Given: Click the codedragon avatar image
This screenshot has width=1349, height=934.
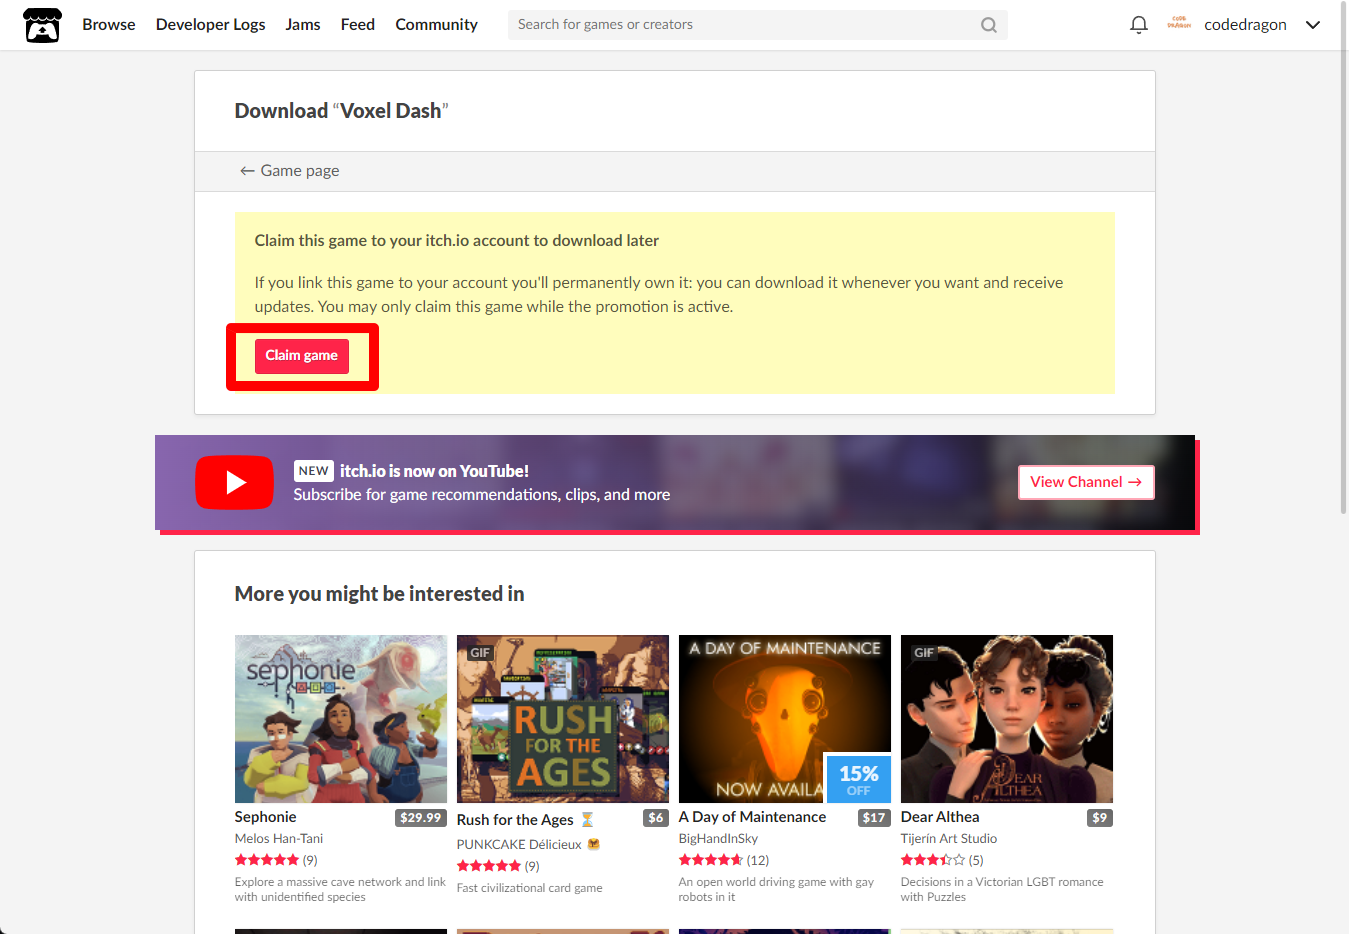Looking at the screenshot, I should pyautogui.click(x=1179, y=24).
